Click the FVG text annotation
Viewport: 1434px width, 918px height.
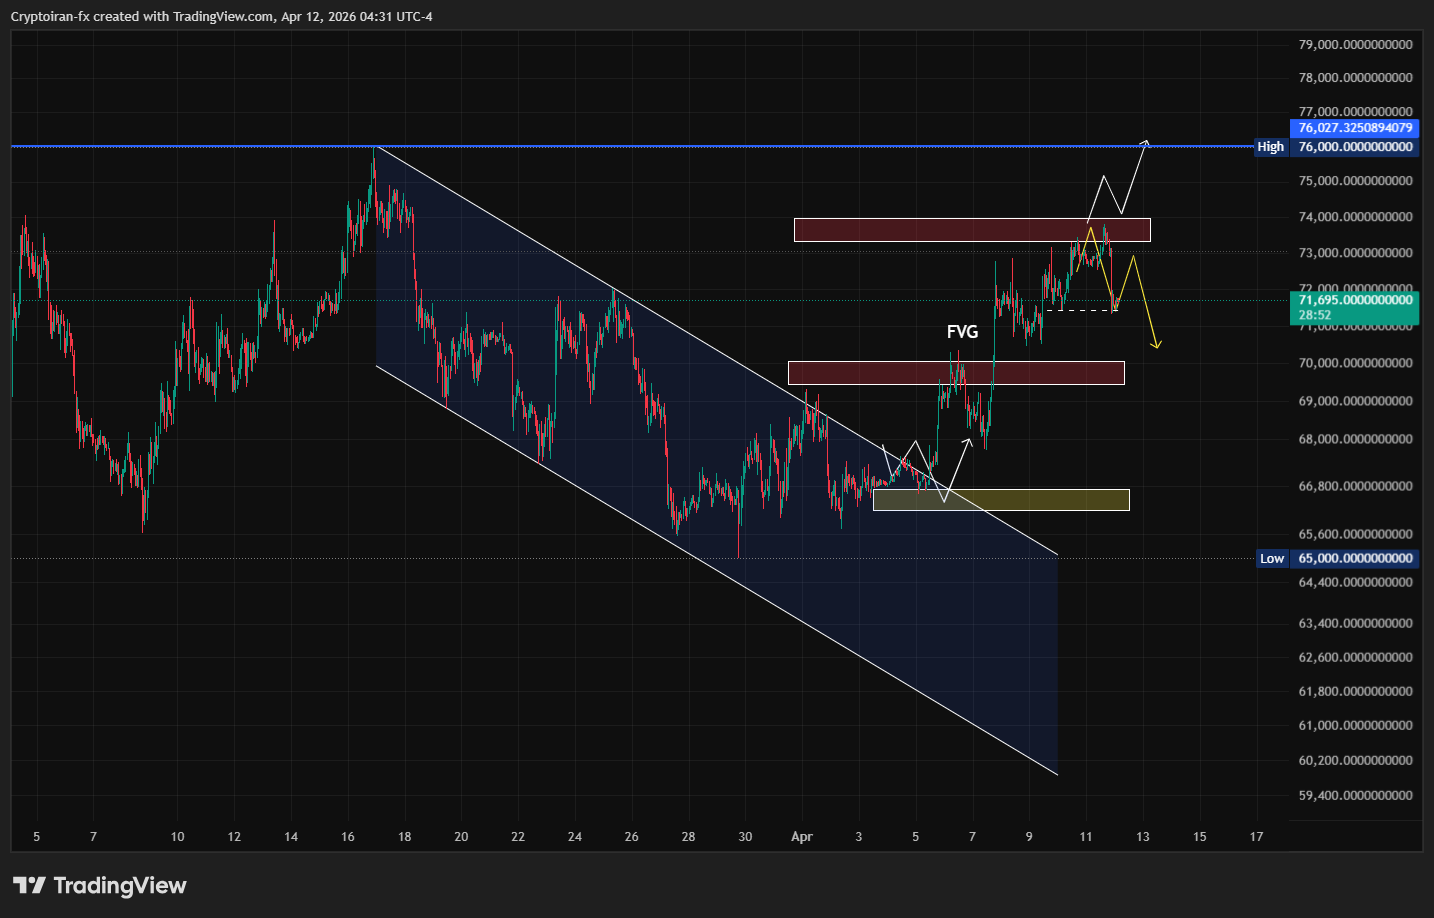click(x=962, y=332)
